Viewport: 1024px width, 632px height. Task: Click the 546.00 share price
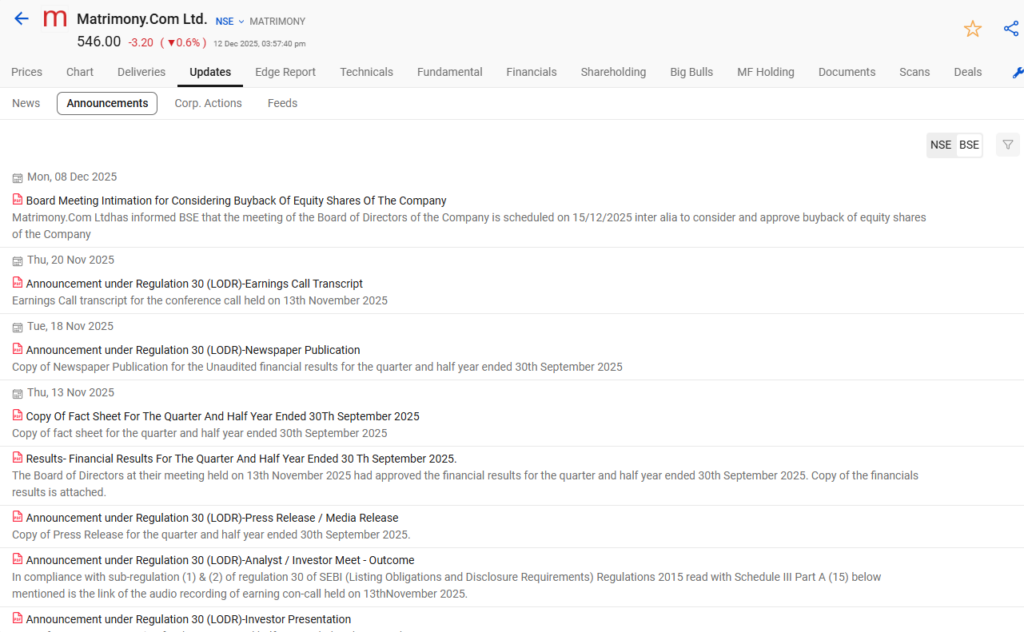(x=99, y=42)
